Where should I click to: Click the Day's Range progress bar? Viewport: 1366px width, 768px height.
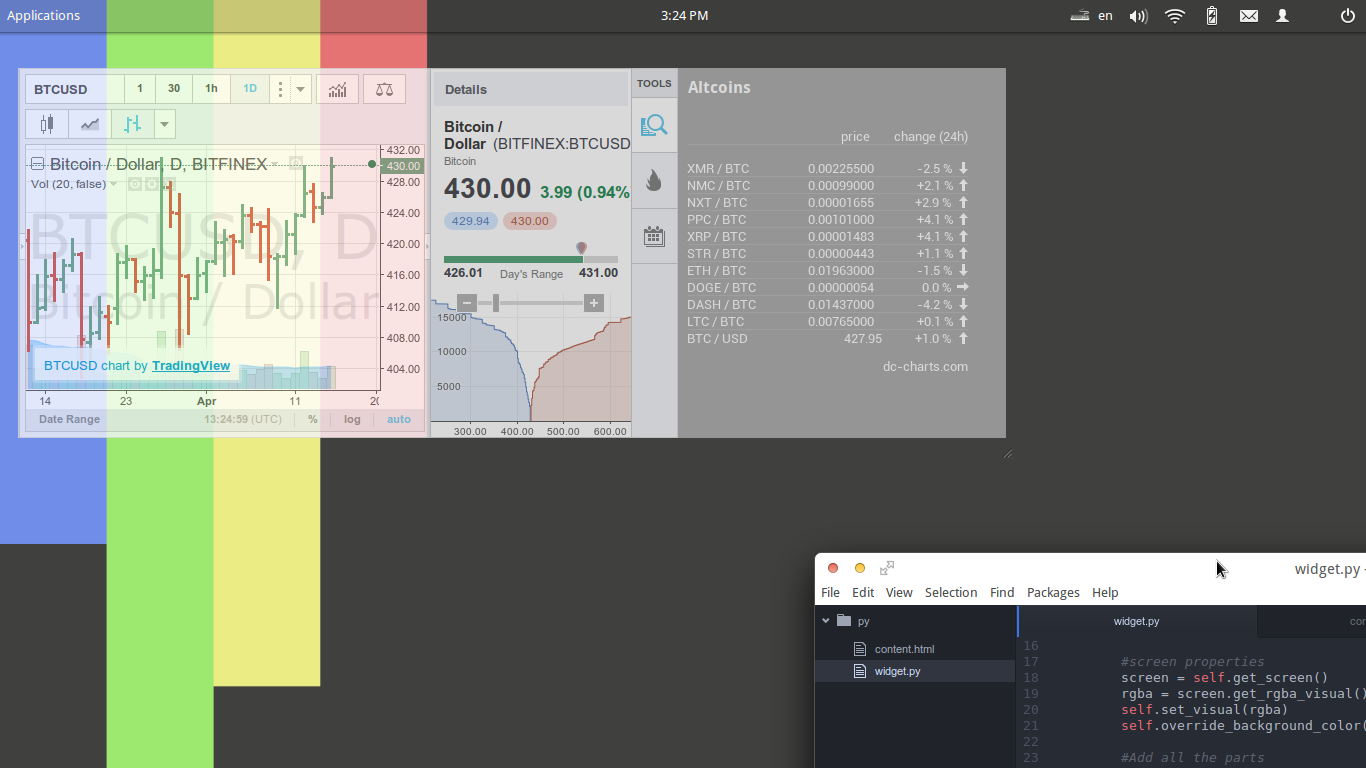coord(531,259)
